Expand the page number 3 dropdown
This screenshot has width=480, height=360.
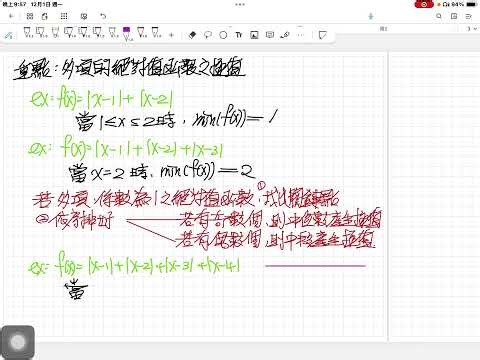(x=471, y=29)
